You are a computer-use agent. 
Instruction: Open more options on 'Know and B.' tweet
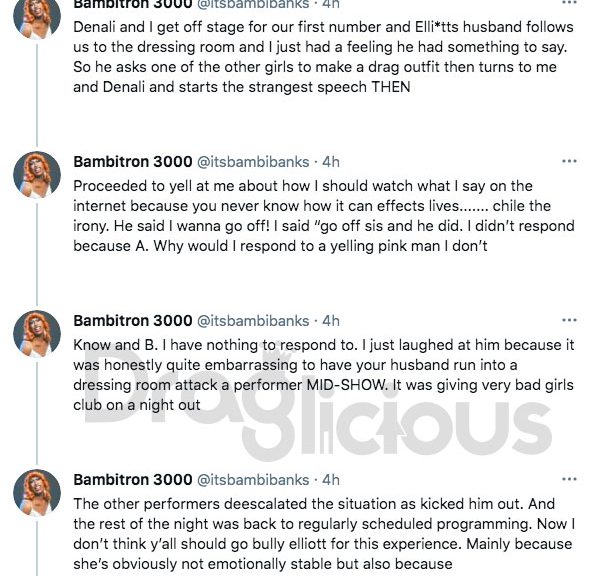tap(569, 320)
